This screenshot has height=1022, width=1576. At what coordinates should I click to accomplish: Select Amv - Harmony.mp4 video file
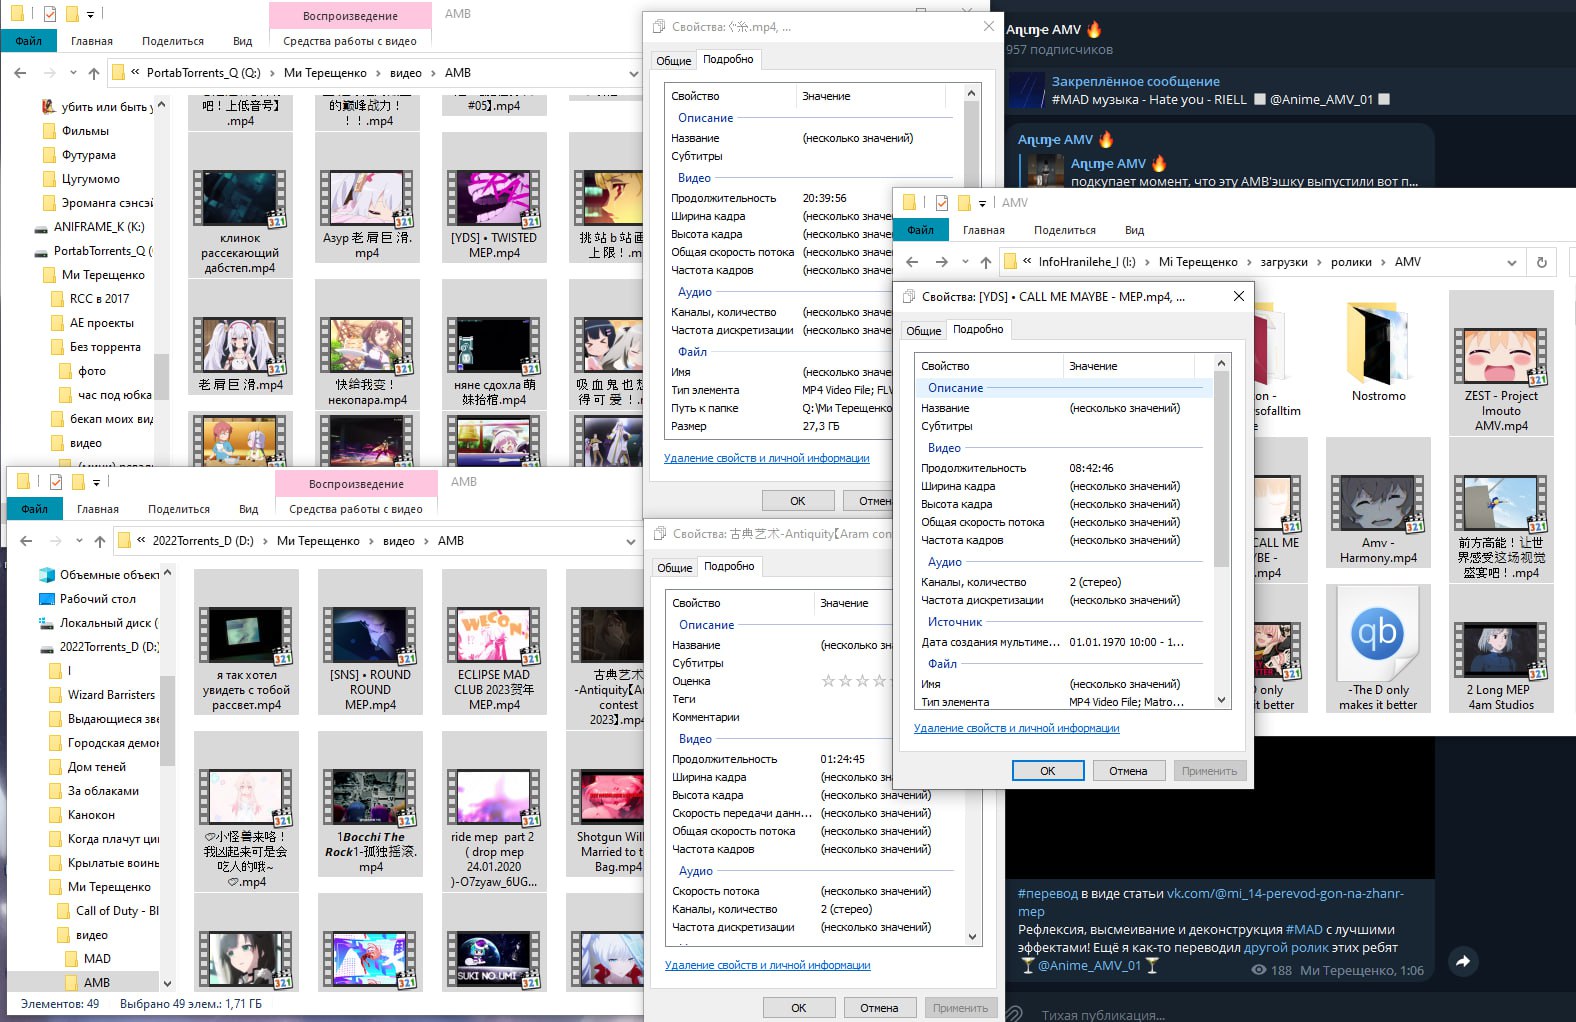coord(1378,503)
